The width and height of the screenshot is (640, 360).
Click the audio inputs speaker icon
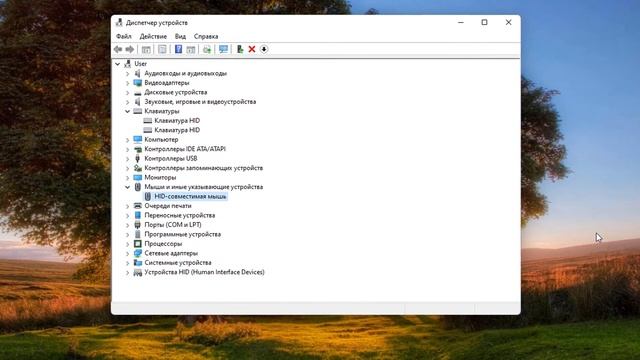tap(138, 73)
